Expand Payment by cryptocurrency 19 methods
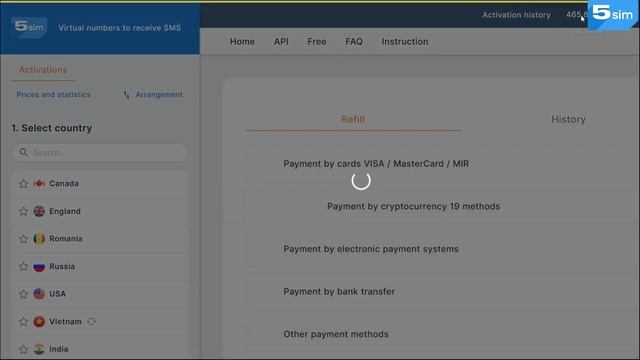 [442, 207]
